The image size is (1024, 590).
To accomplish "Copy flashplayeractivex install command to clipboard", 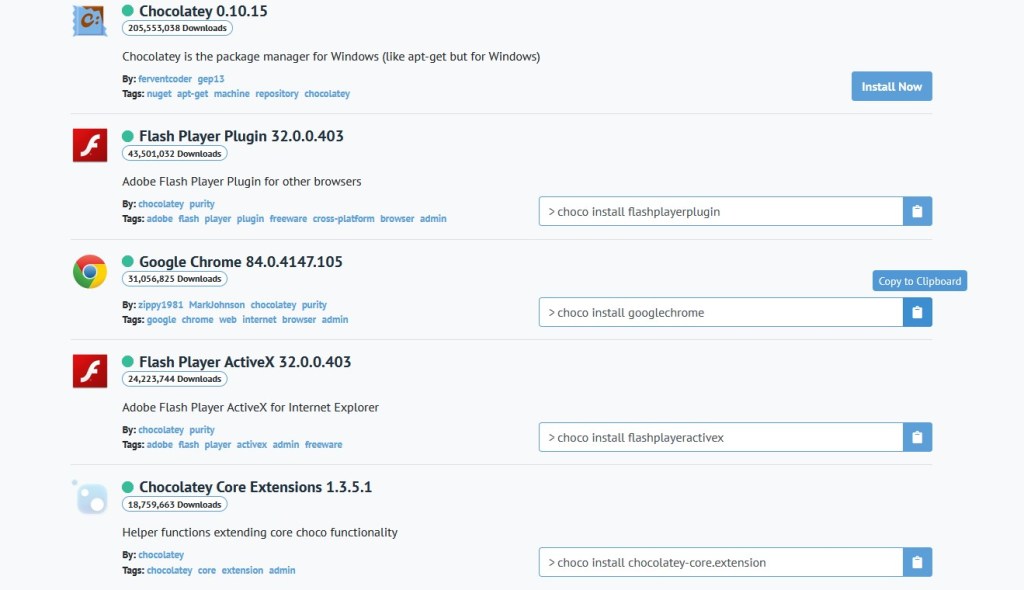I will (917, 438).
